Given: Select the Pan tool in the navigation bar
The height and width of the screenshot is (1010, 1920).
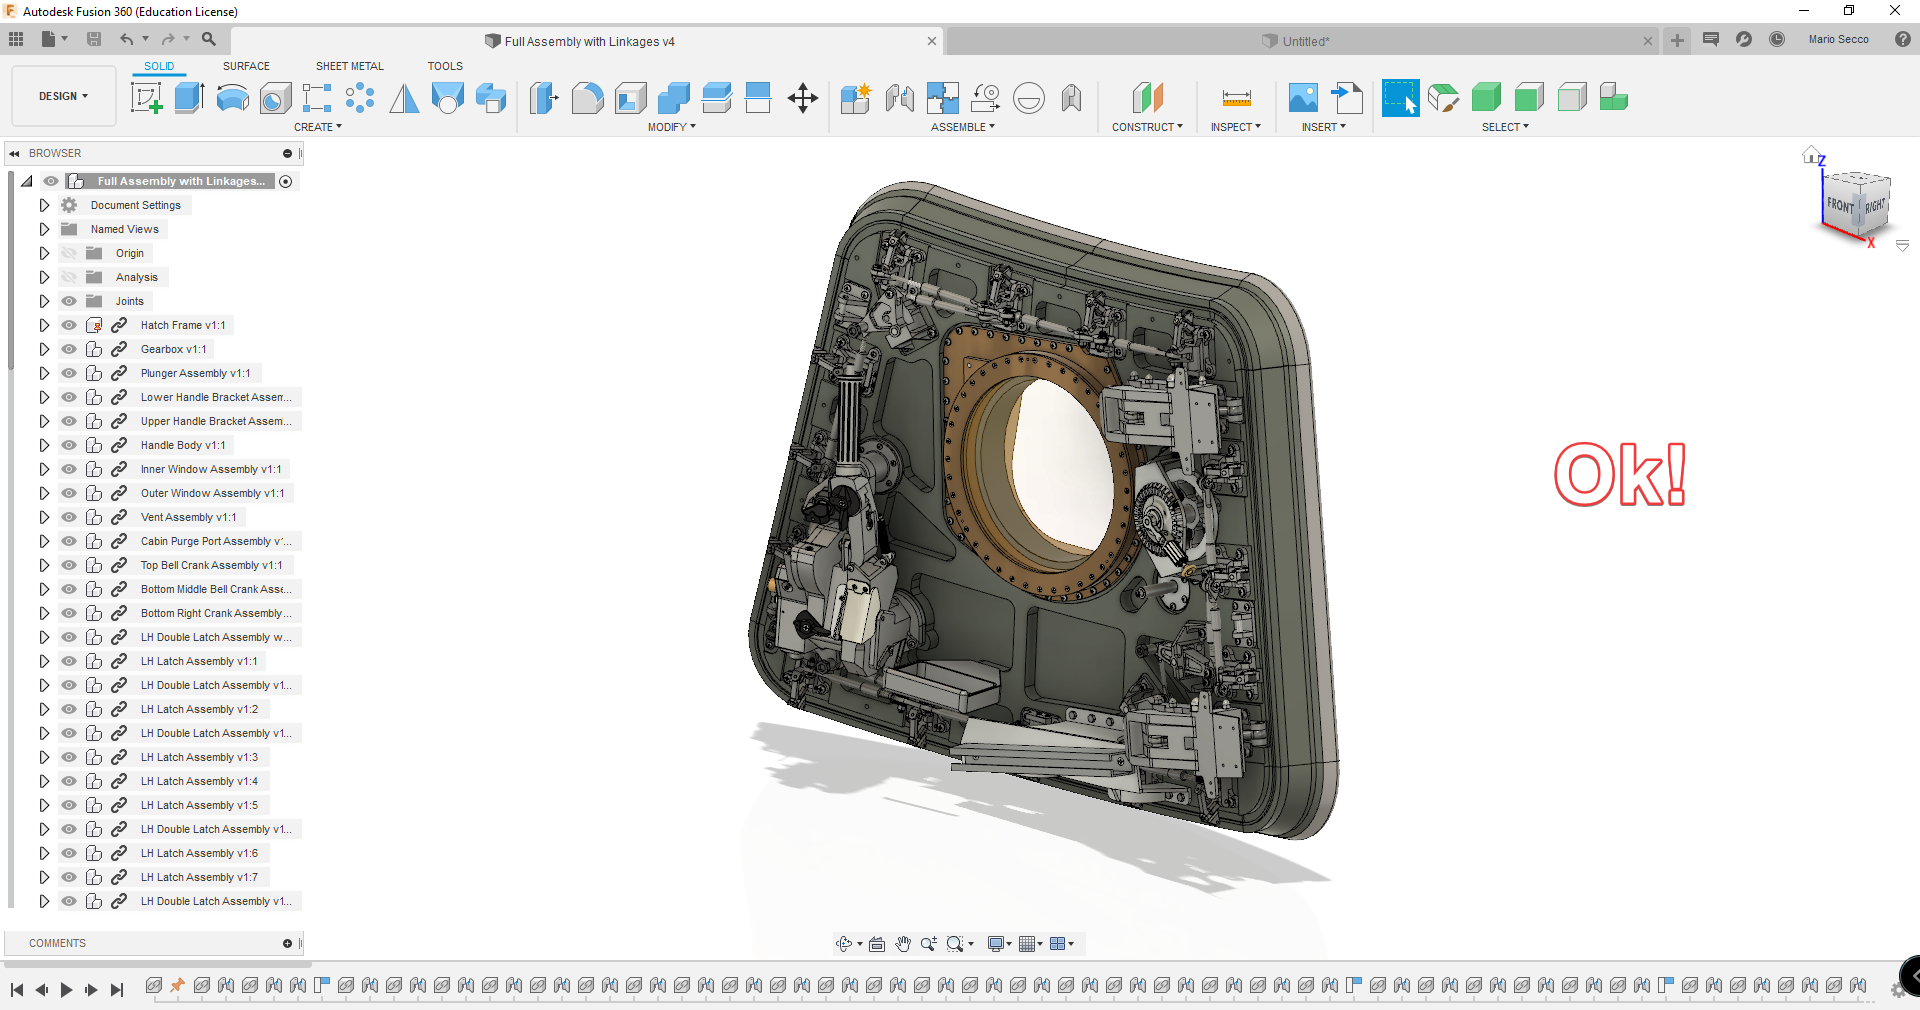Looking at the screenshot, I should 903,943.
